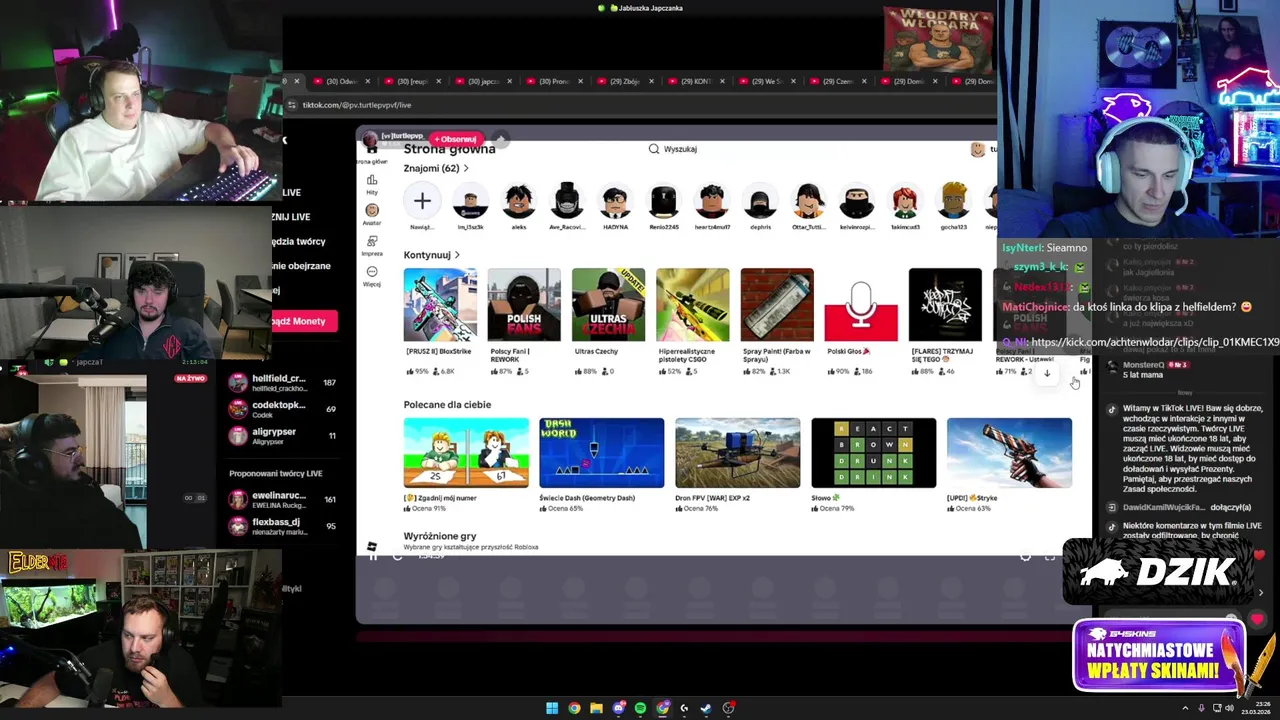Open Impreza icon in Roblox sidebar
Image resolution: width=1280 pixels, height=720 pixels.
coord(372,241)
